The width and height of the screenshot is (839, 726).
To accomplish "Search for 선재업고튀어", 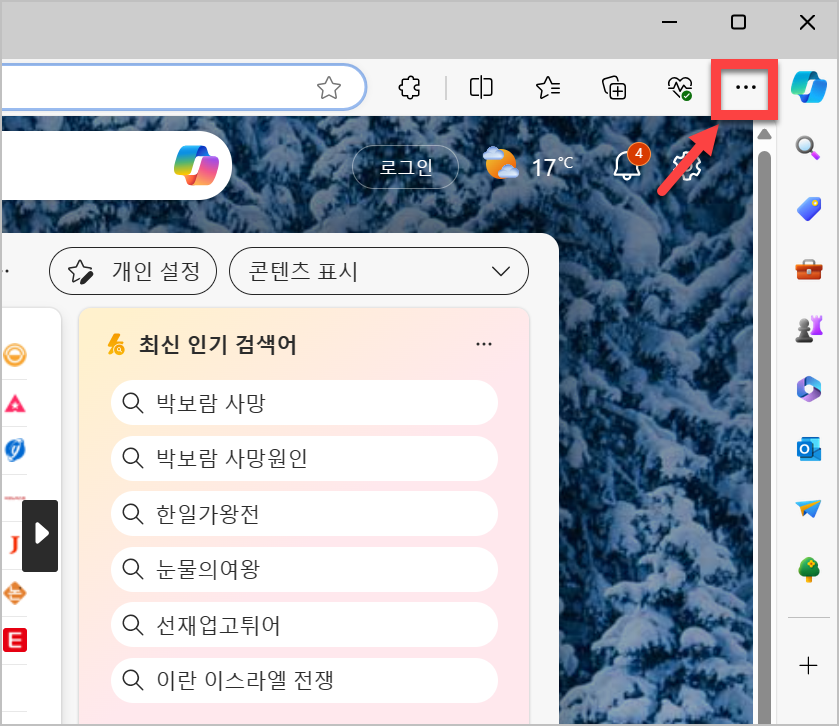I will (304, 624).
